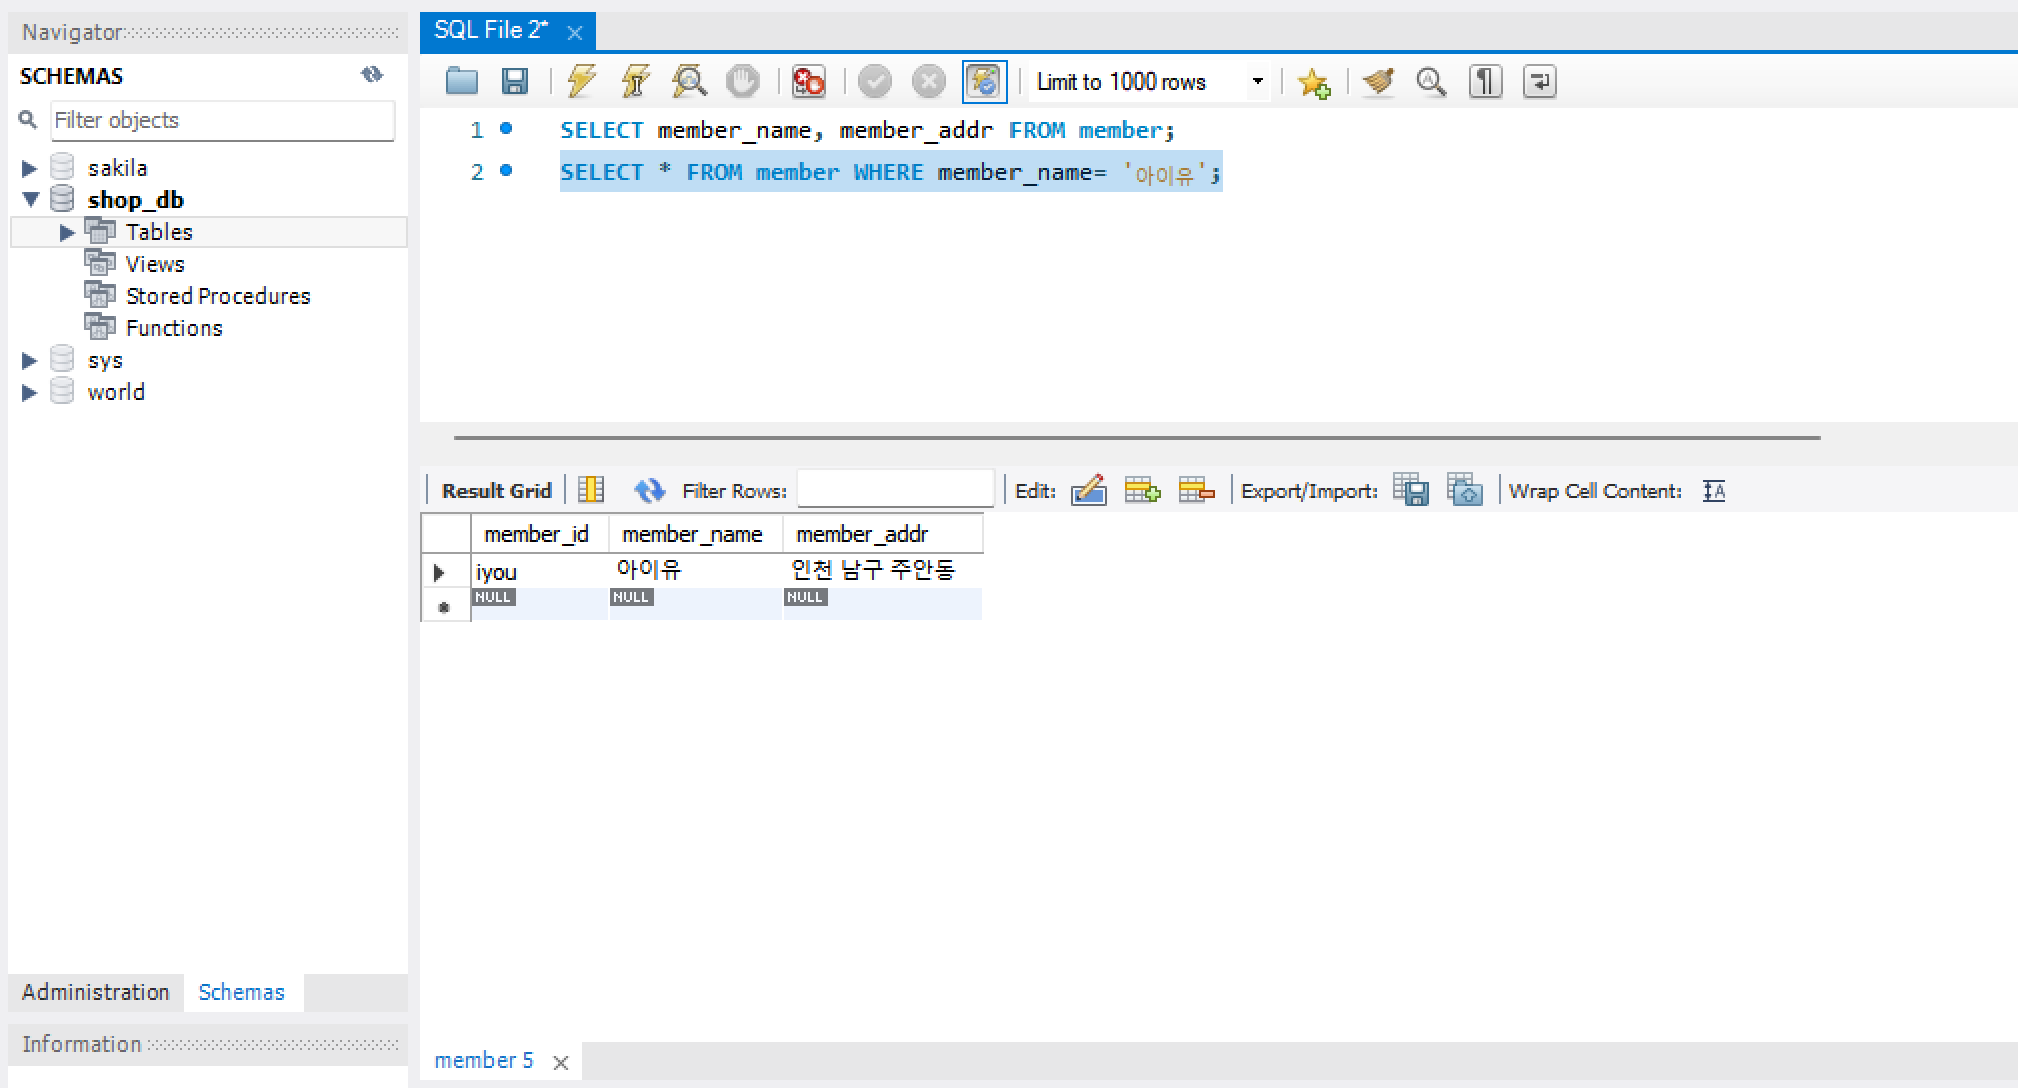Screen dimensions: 2018x1088
Task: Select the member 5 result tab
Action: [x=484, y=1060]
